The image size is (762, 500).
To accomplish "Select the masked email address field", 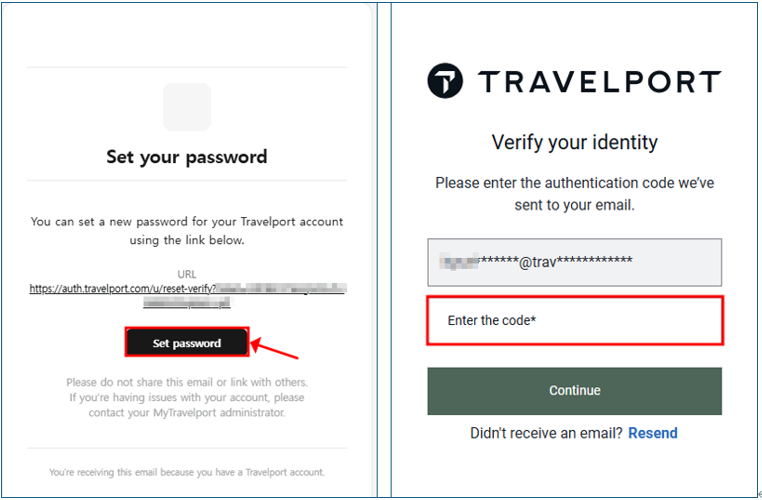I will (x=574, y=263).
